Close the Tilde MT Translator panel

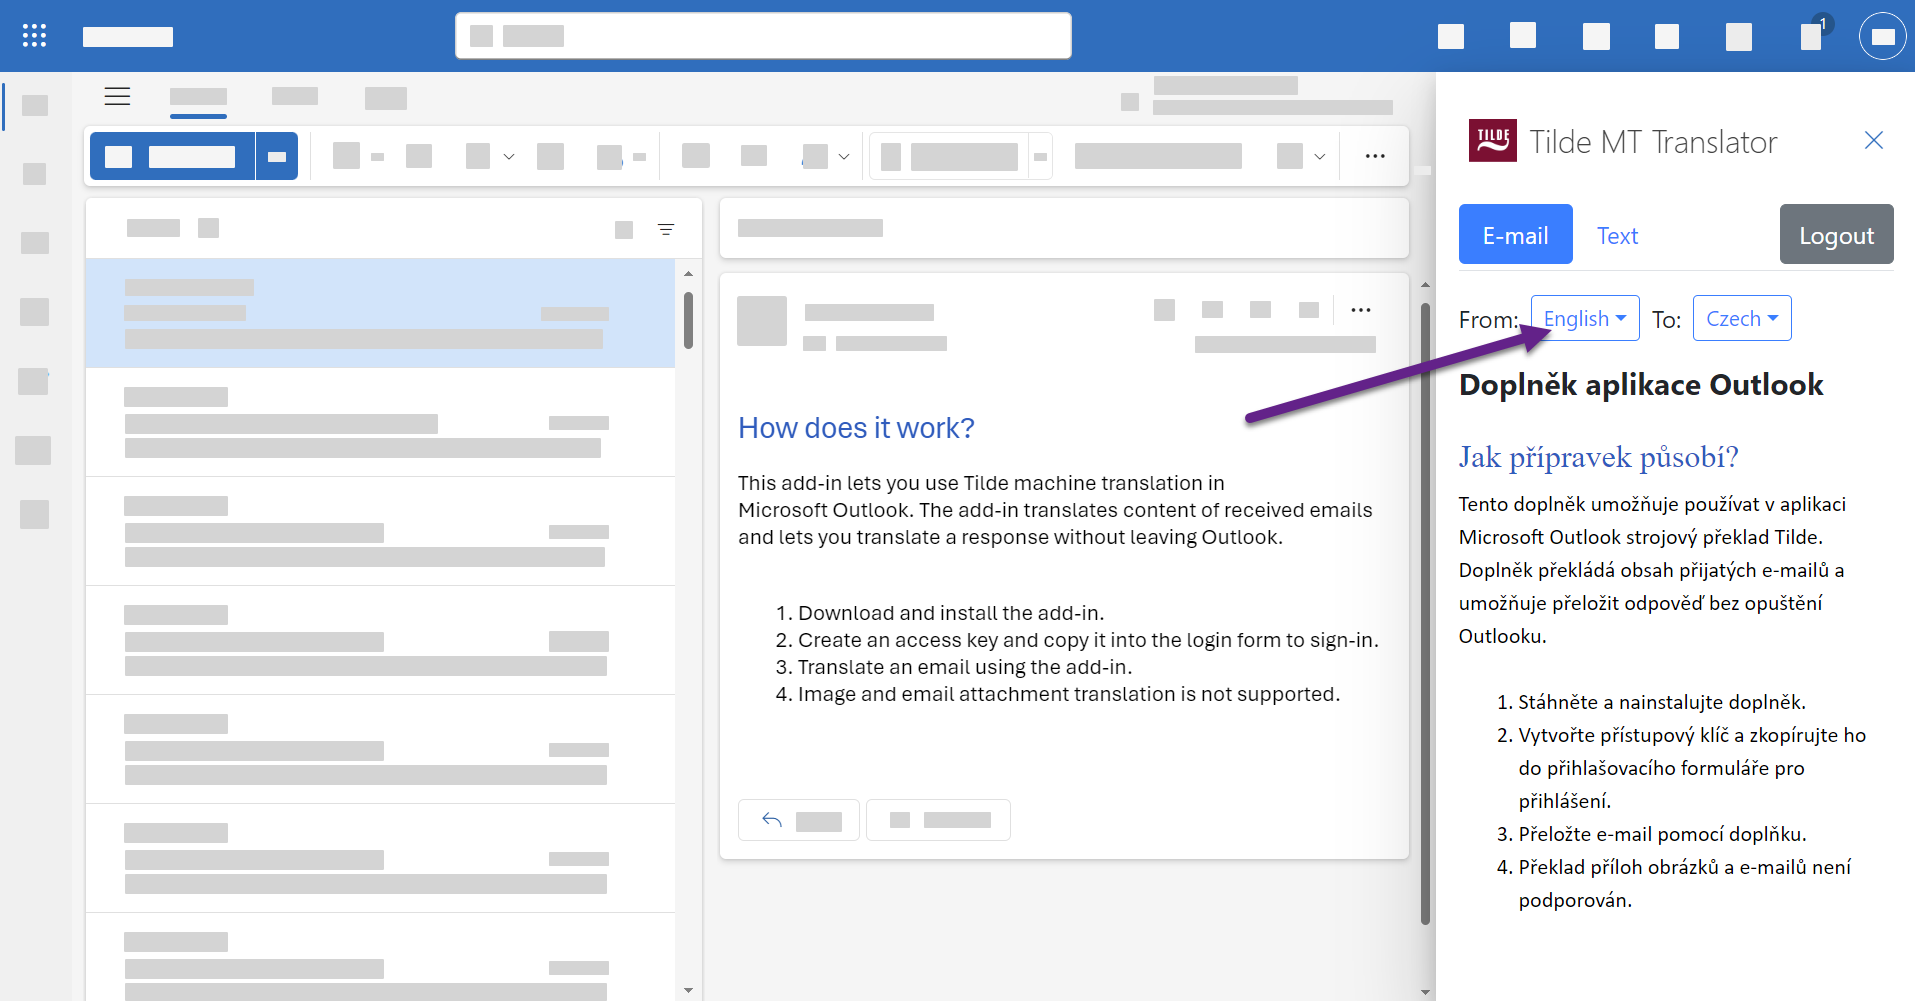[1874, 140]
